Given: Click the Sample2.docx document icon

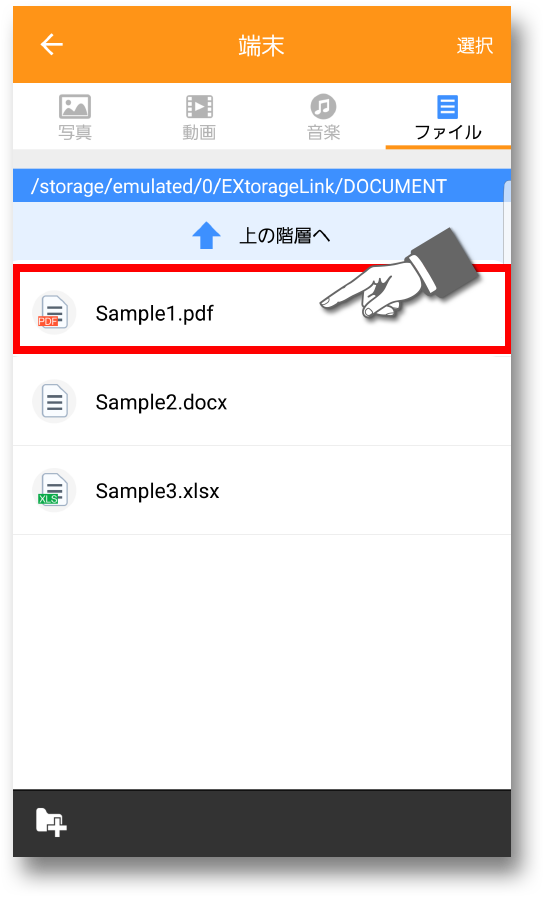Looking at the screenshot, I should coord(54,401).
